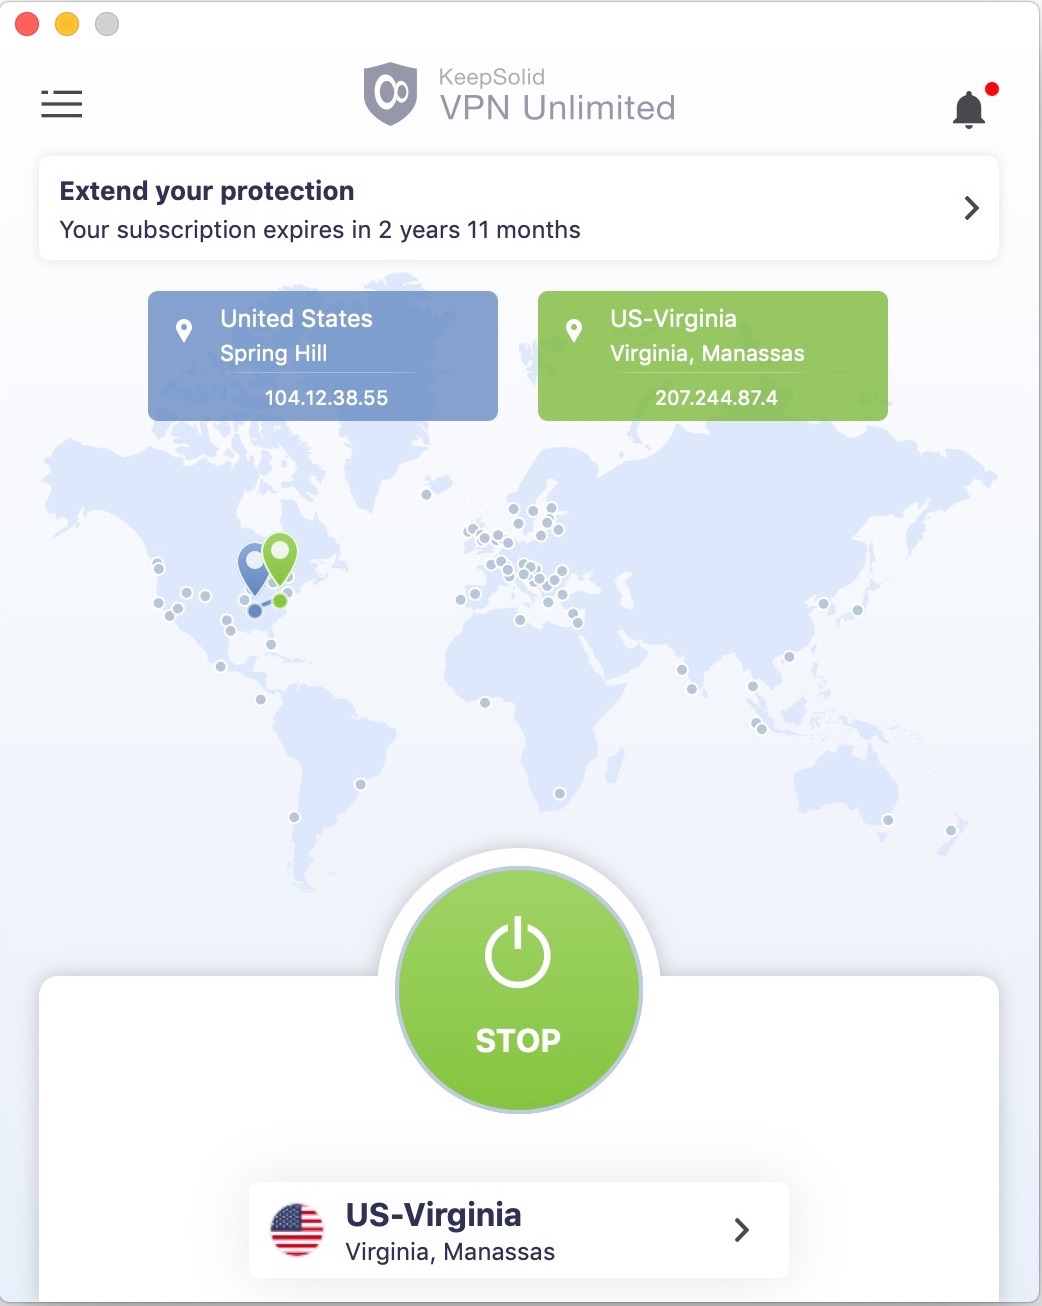This screenshot has height=1306, width=1042.
Task: Click the KeepSolid shield logo
Action: point(390,94)
